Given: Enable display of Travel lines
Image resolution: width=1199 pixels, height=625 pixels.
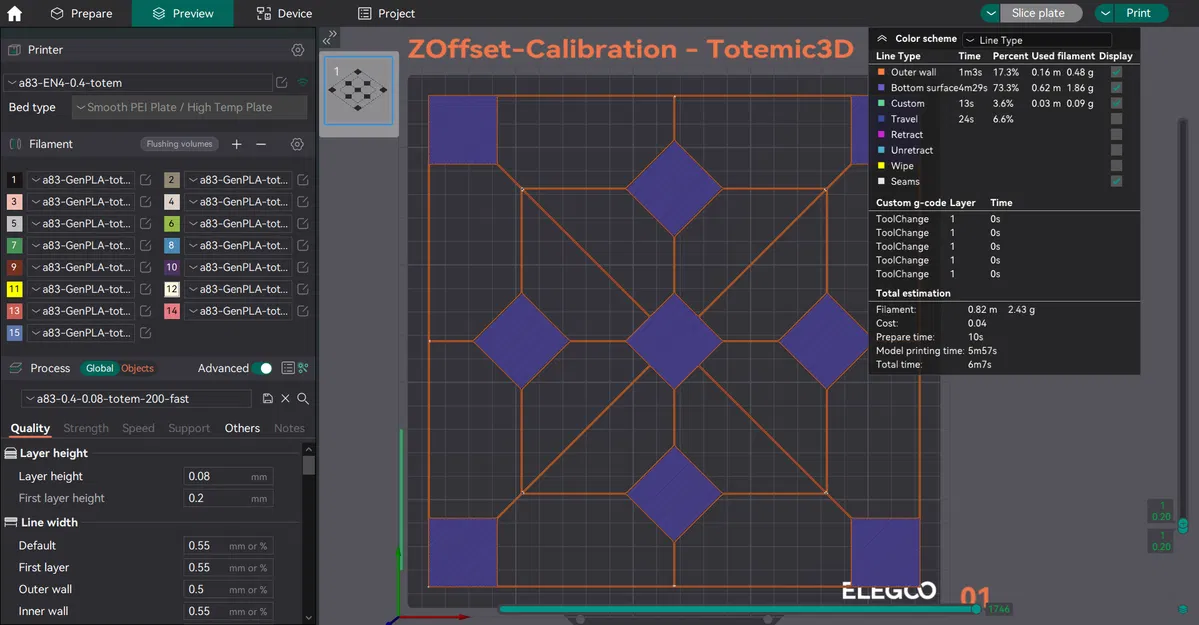Looking at the screenshot, I should [1116, 119].
